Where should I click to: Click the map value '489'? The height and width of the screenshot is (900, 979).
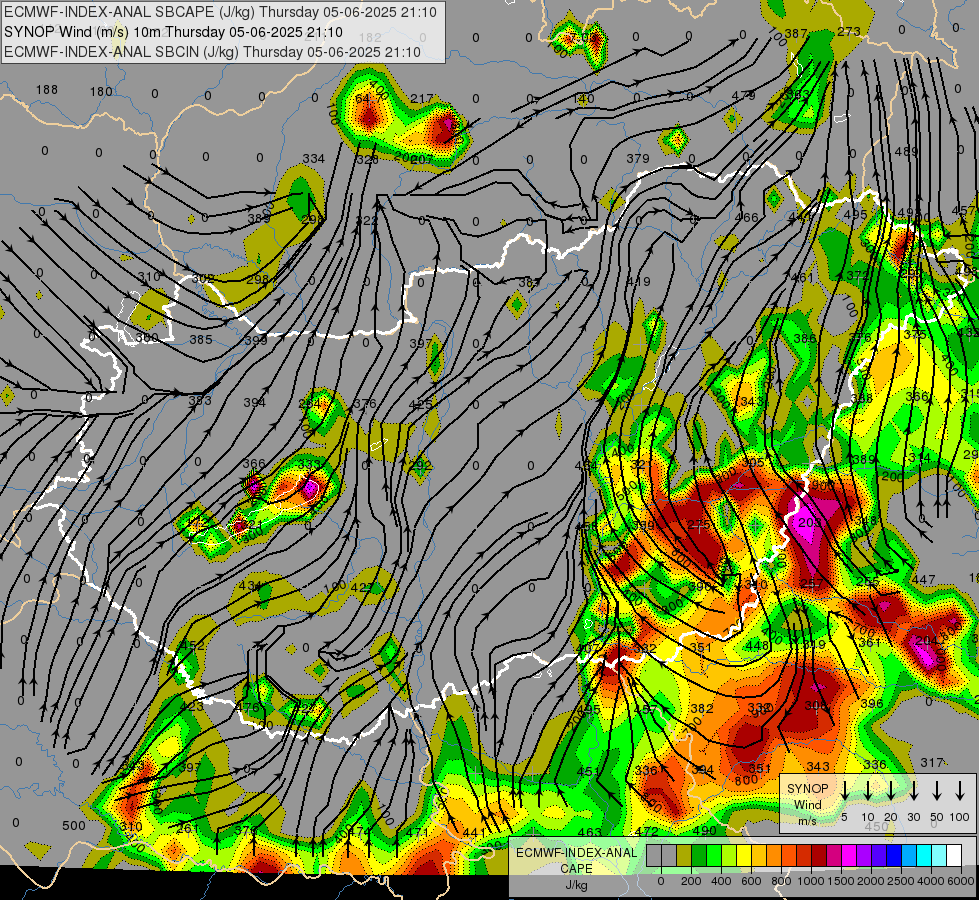pos(907,151)
